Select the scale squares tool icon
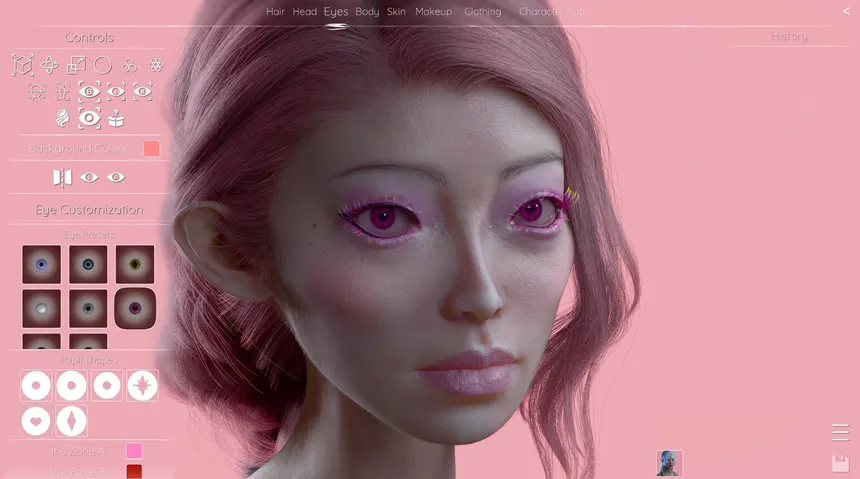The width and height of the screenshot is (860, 479). (x=76, y=65)
